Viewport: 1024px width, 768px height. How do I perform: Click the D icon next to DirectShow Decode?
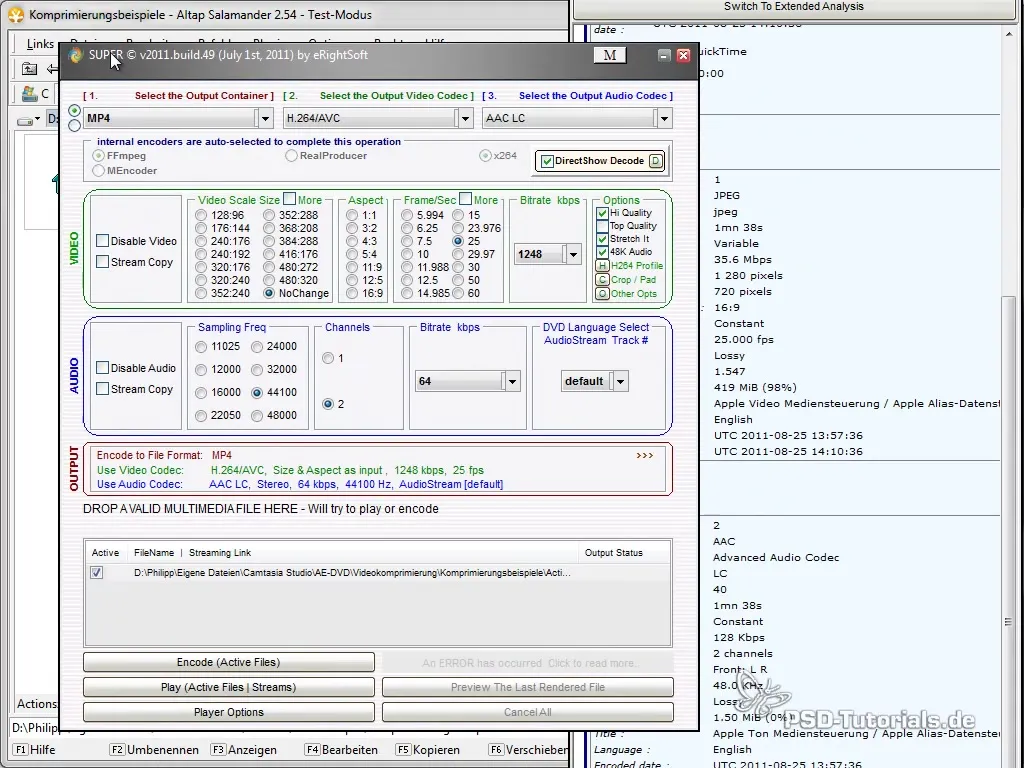point(656,161)
